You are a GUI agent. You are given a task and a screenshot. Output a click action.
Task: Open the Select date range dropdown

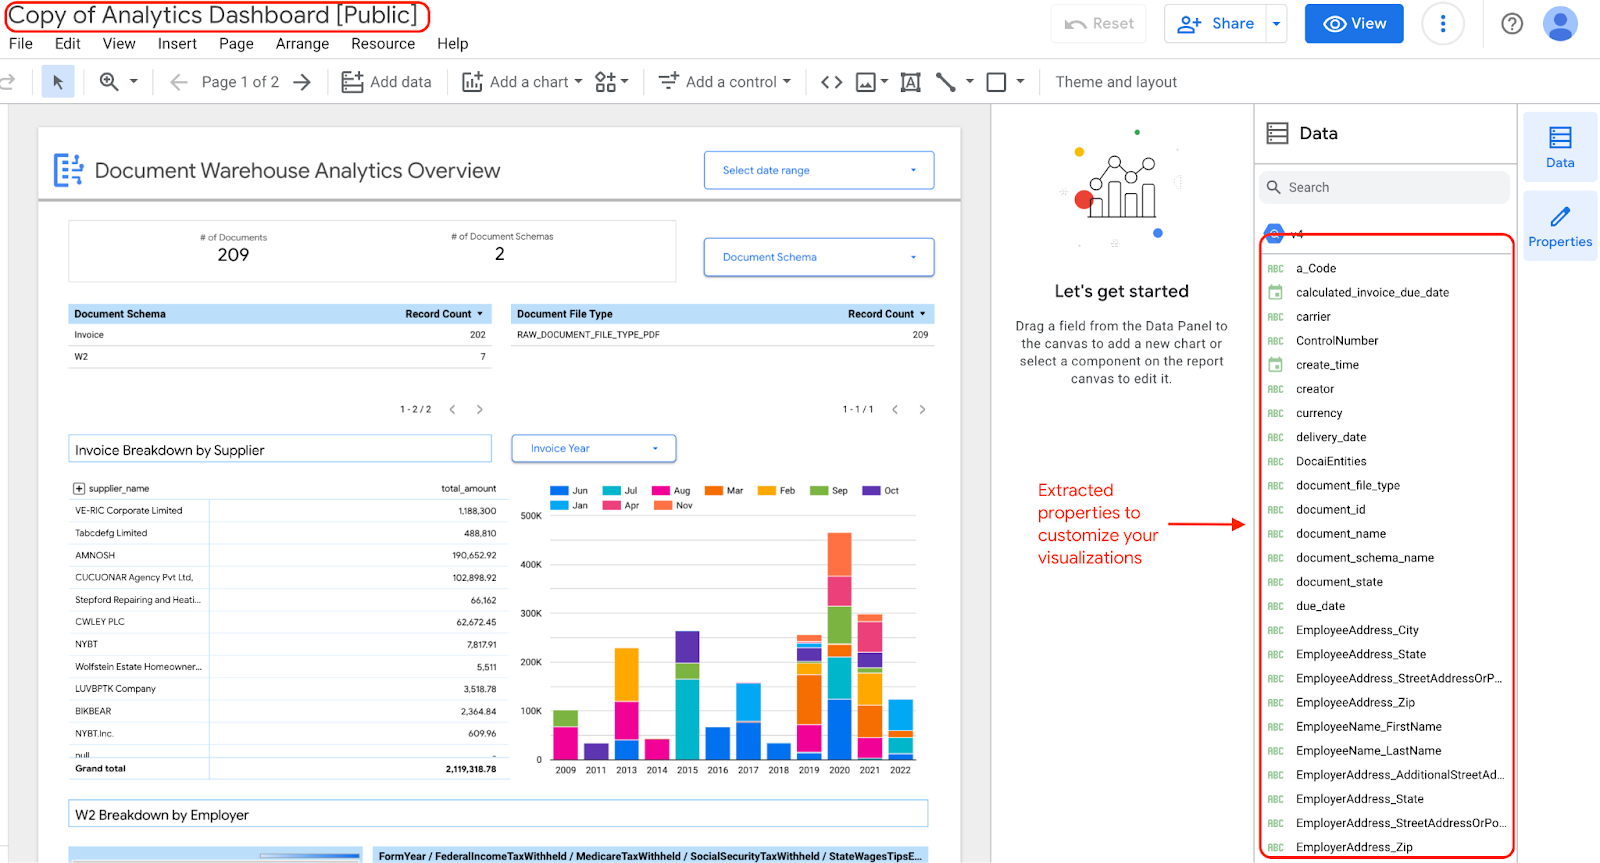point(818,170)
